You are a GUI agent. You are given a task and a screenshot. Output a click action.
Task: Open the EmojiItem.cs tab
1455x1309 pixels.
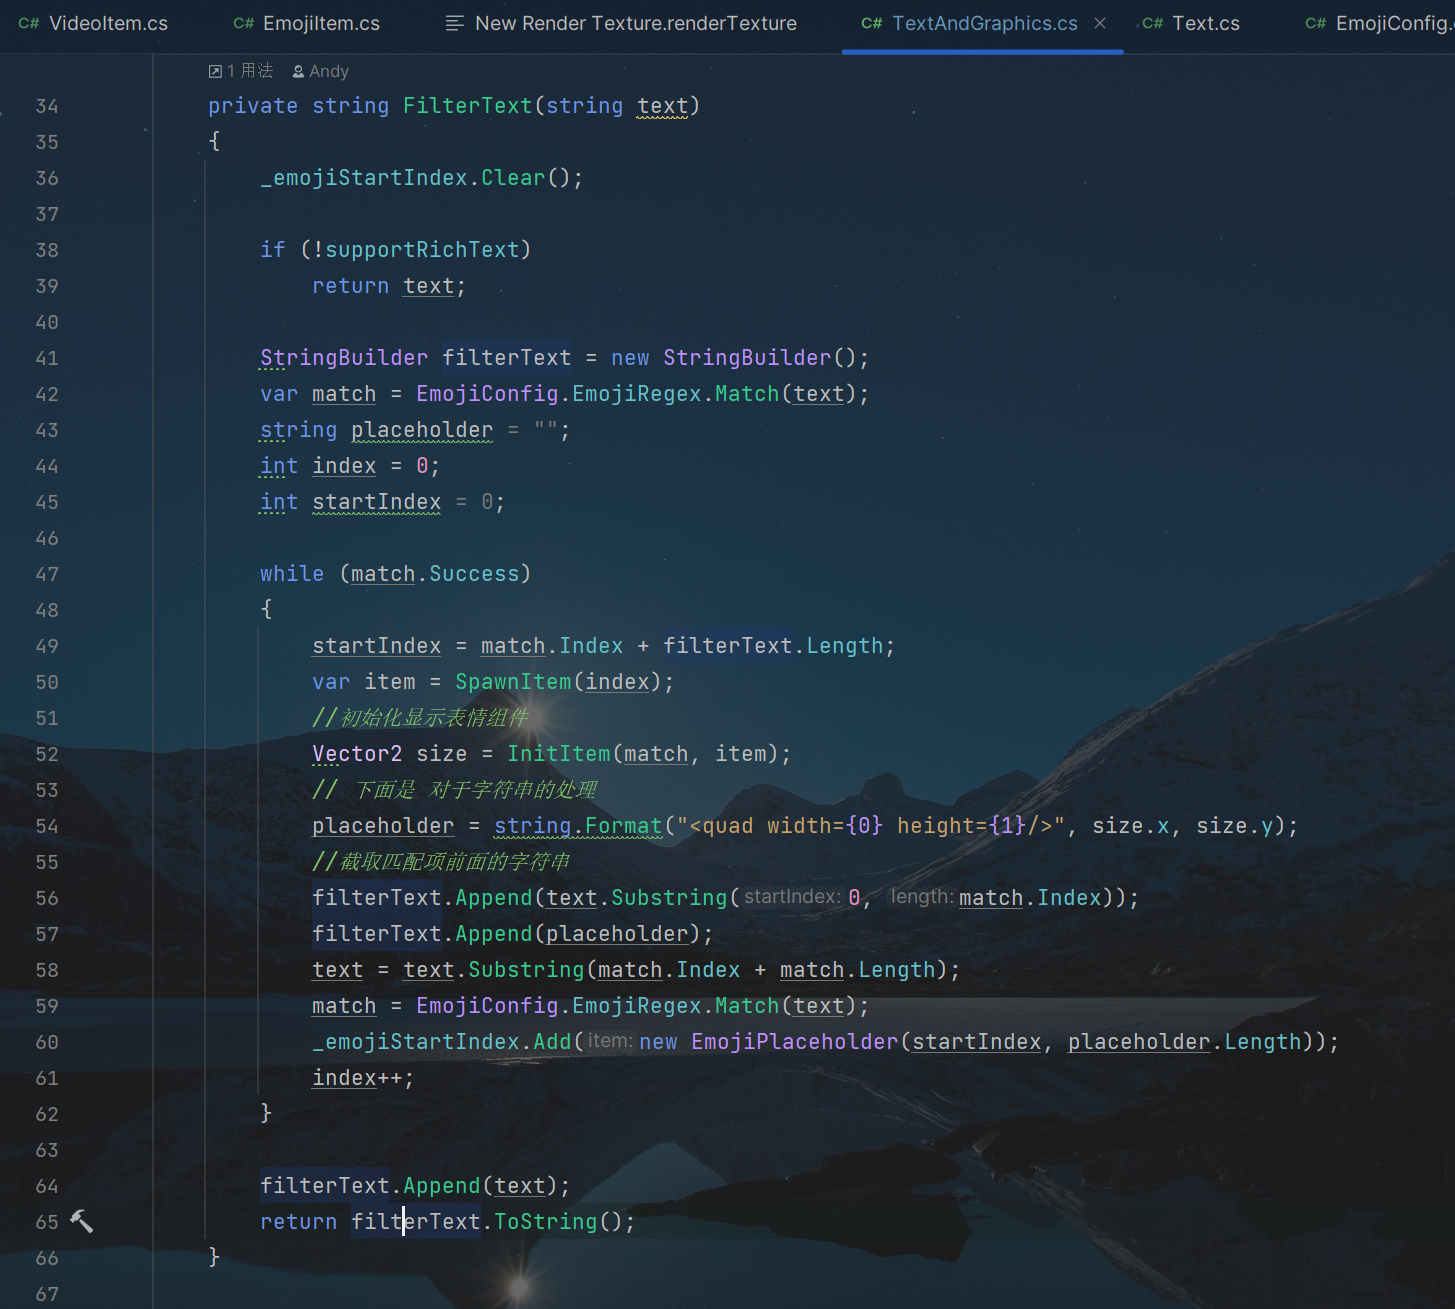[321, 23]
